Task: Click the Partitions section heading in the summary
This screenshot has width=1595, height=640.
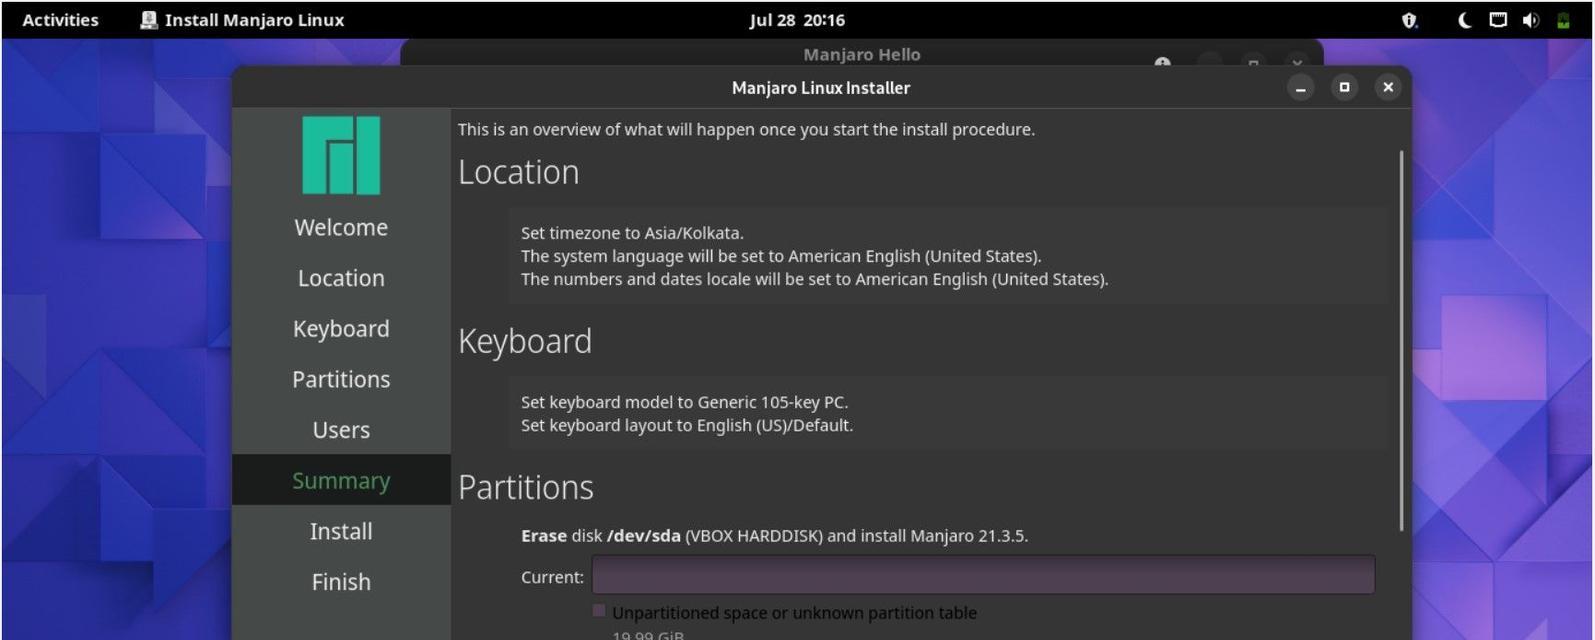Action: pyautogui.click(x=526, y=487)
